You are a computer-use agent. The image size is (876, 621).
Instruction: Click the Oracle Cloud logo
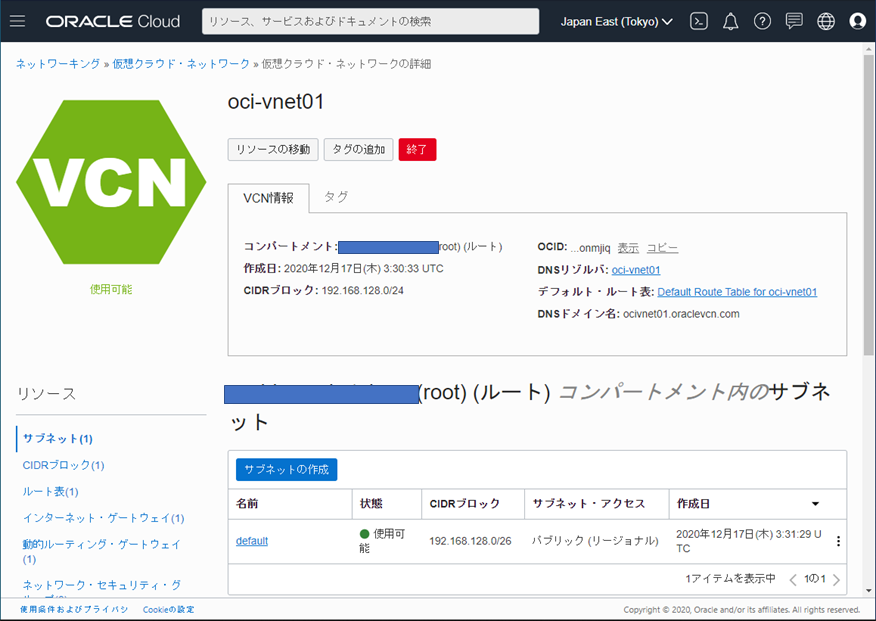113,21
